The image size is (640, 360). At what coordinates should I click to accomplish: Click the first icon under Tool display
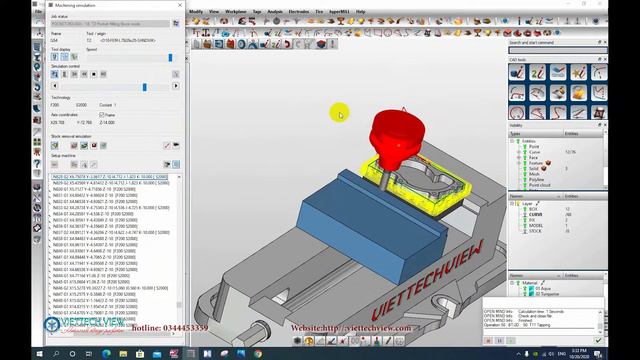coord(55,57)
